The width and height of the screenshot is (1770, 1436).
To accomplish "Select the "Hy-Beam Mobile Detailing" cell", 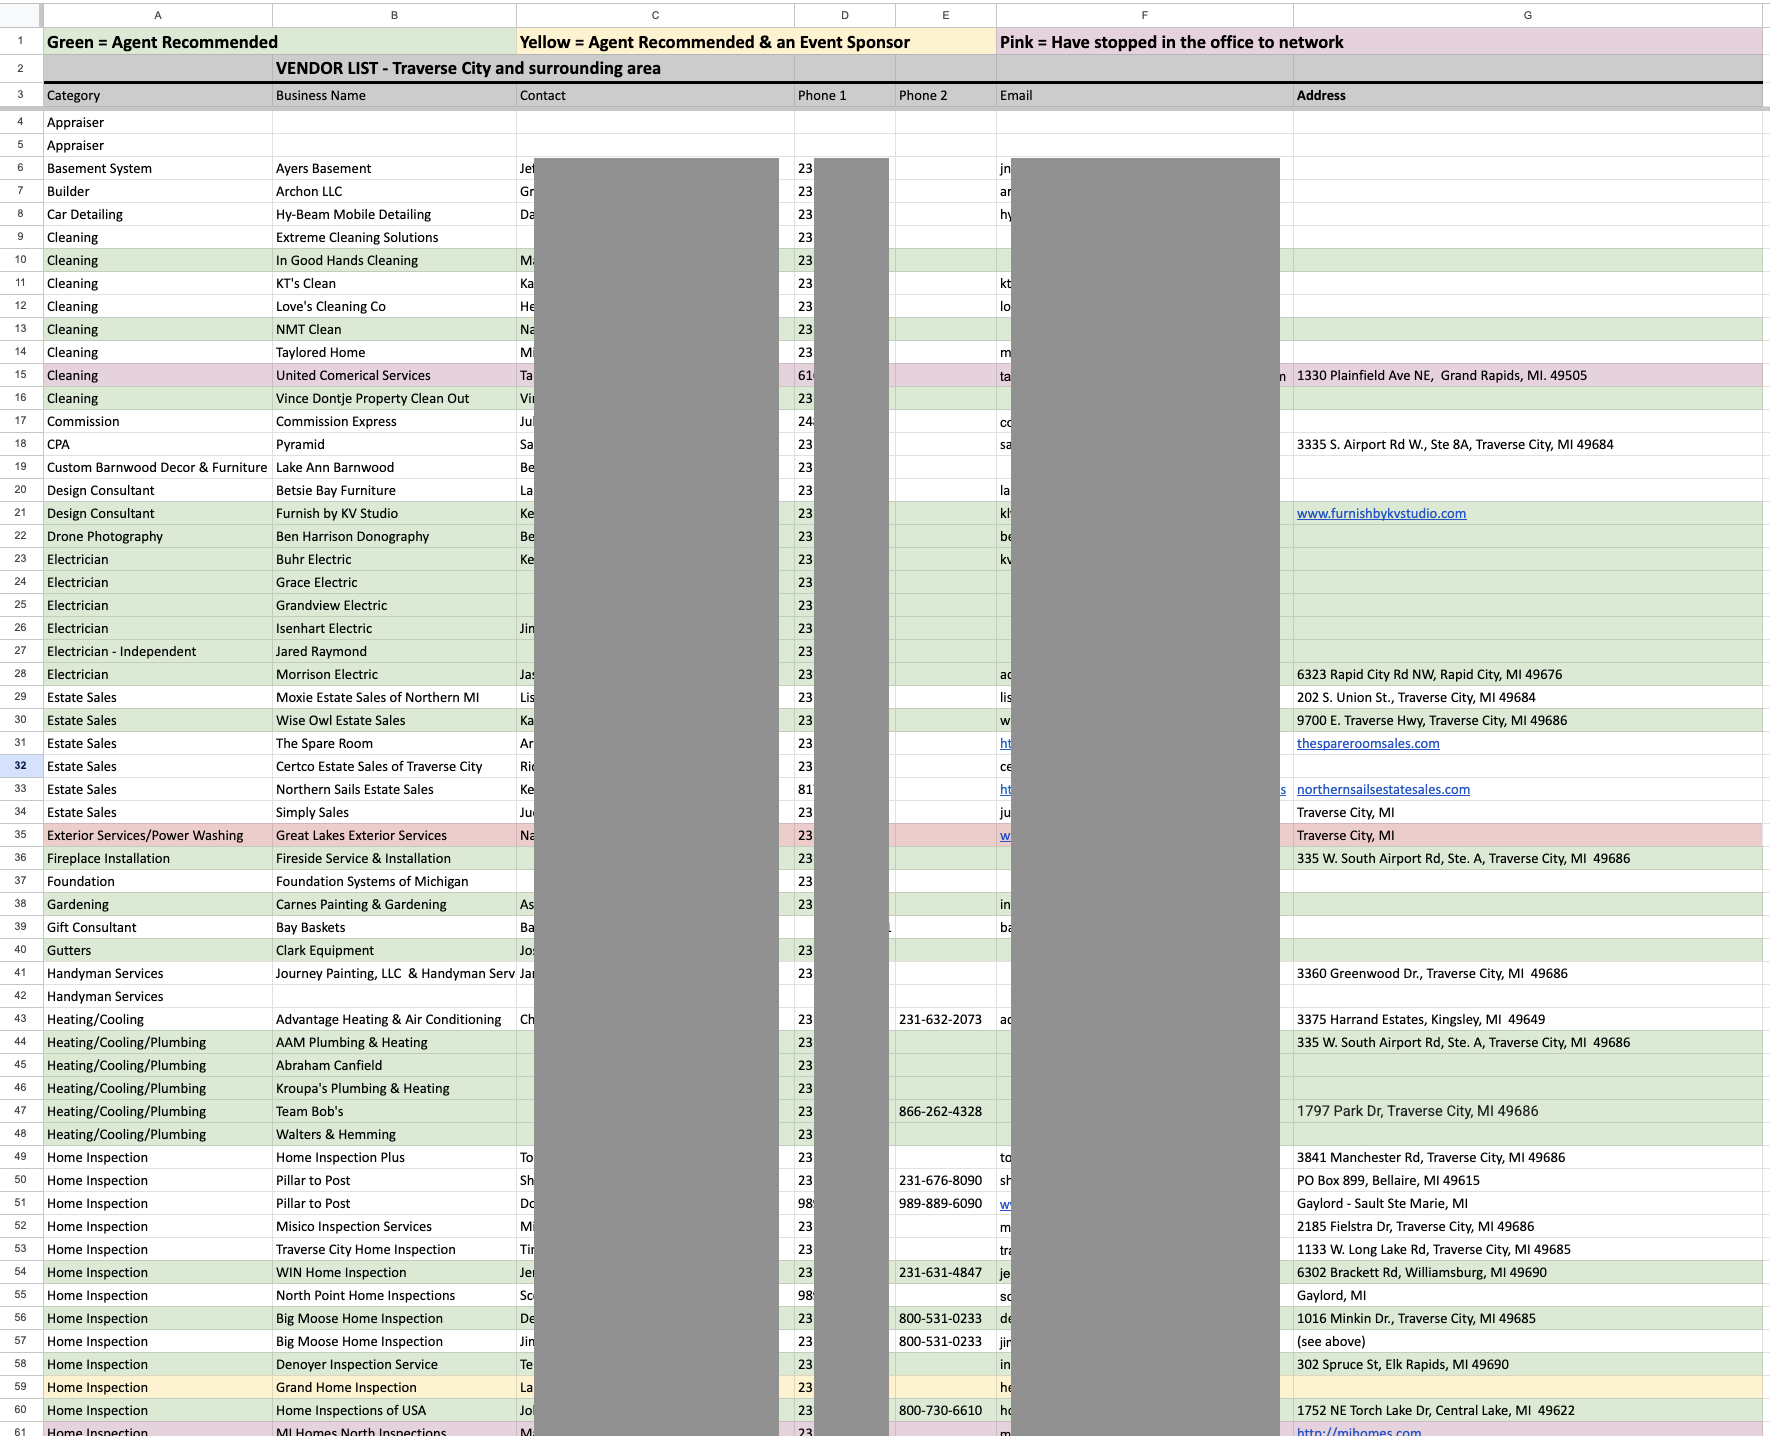I will point(394,214).
